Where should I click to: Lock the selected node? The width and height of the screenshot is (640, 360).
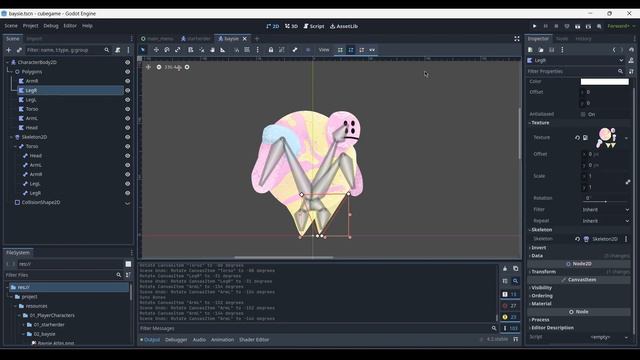[x=271, y=50]
